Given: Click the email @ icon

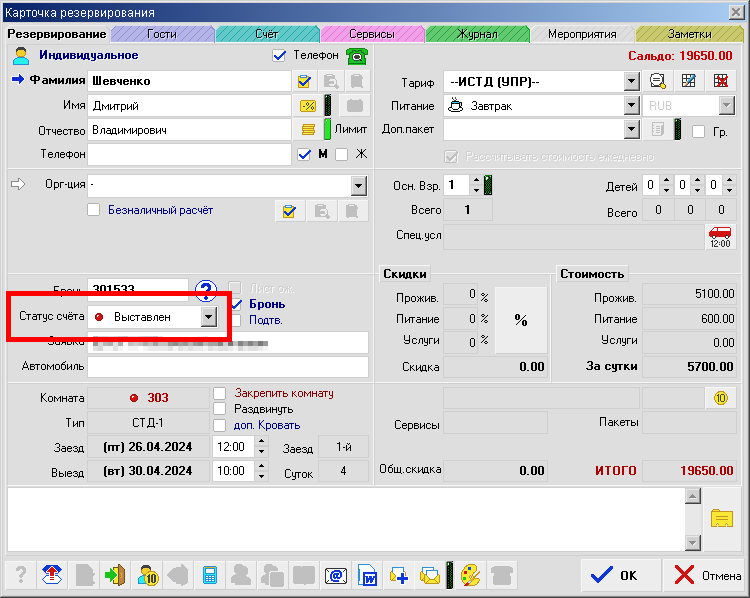Looking at the screenshot, I should (x=335, y=575).
